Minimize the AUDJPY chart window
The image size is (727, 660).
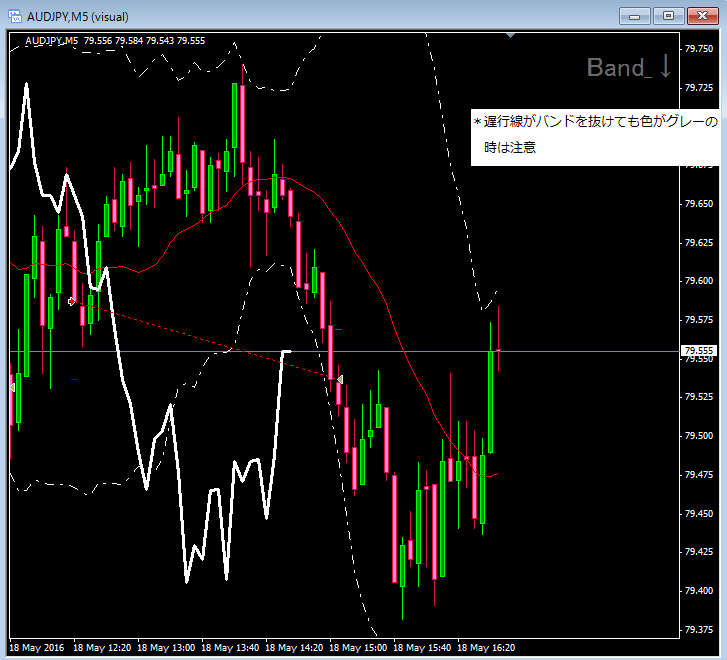coord(635,15)
